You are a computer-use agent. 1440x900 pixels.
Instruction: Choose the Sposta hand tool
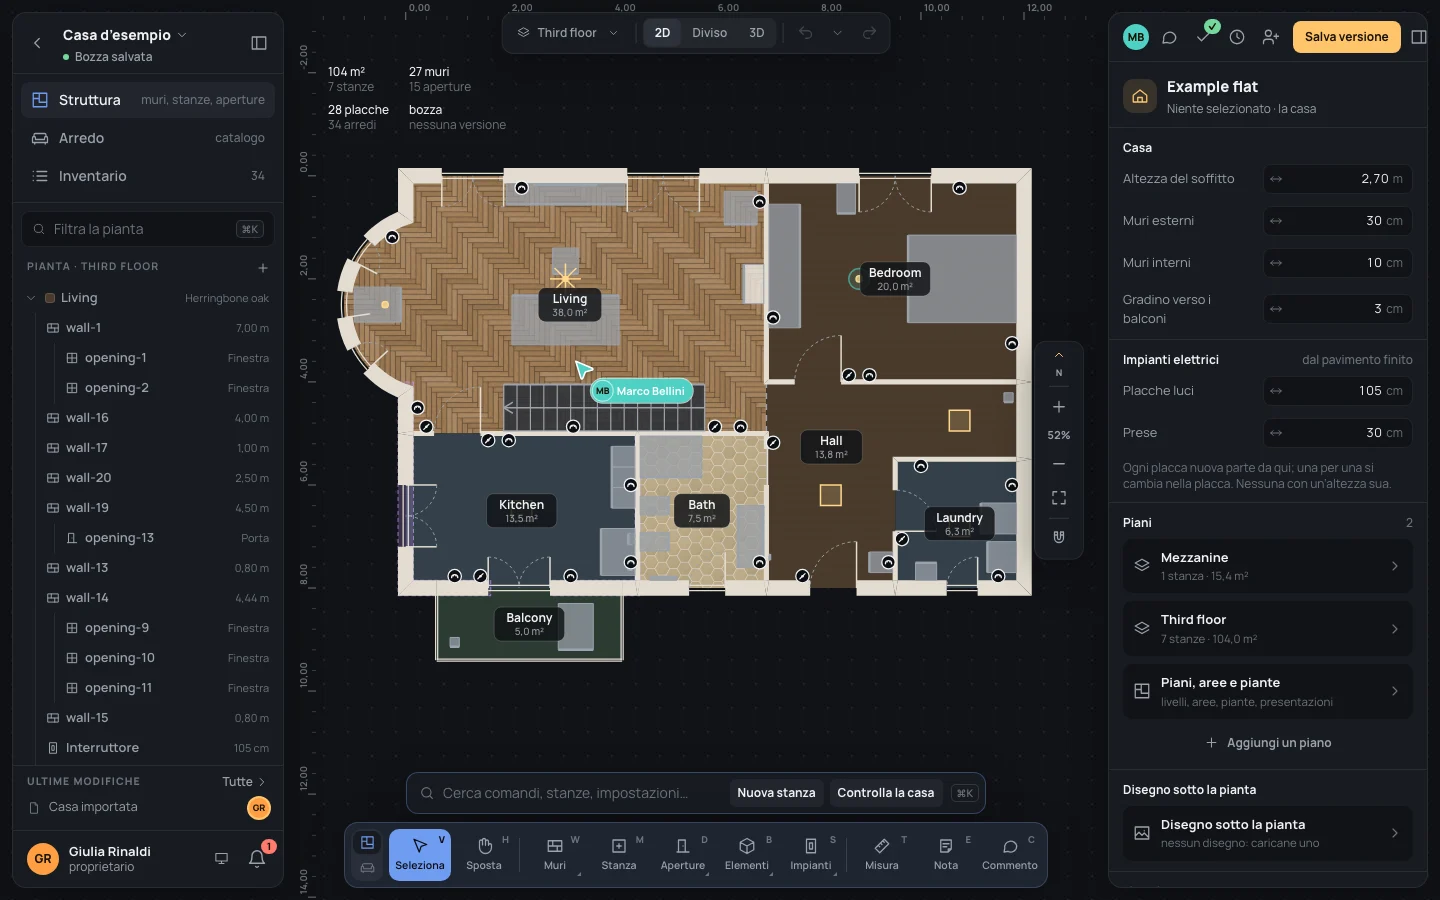tap(484, 855)
